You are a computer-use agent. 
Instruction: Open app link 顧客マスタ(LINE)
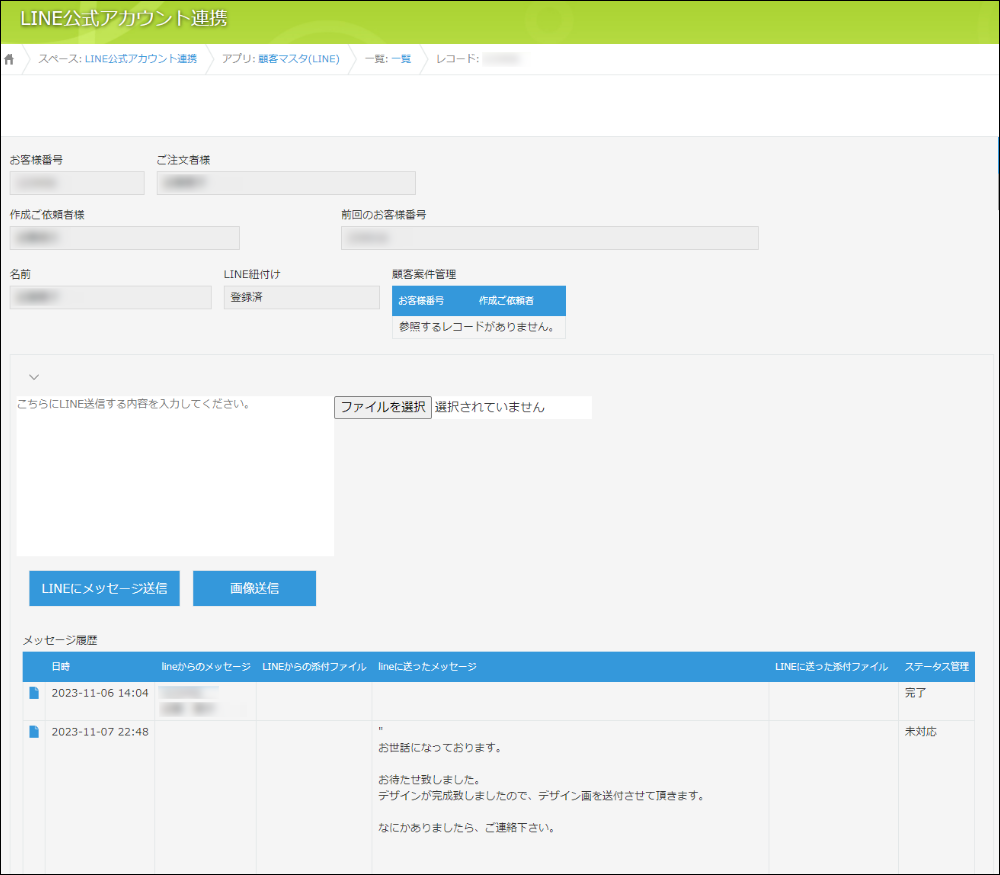(298, 59)
